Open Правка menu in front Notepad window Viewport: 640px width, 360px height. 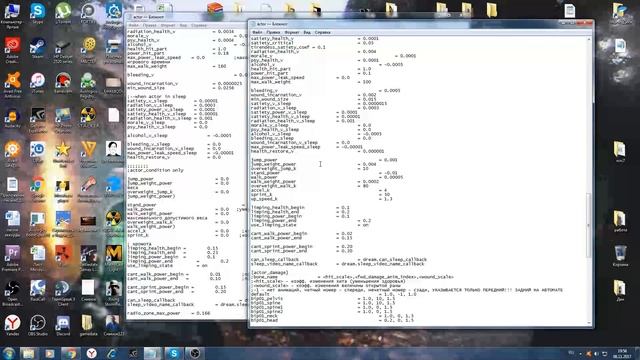click(273, 32)
